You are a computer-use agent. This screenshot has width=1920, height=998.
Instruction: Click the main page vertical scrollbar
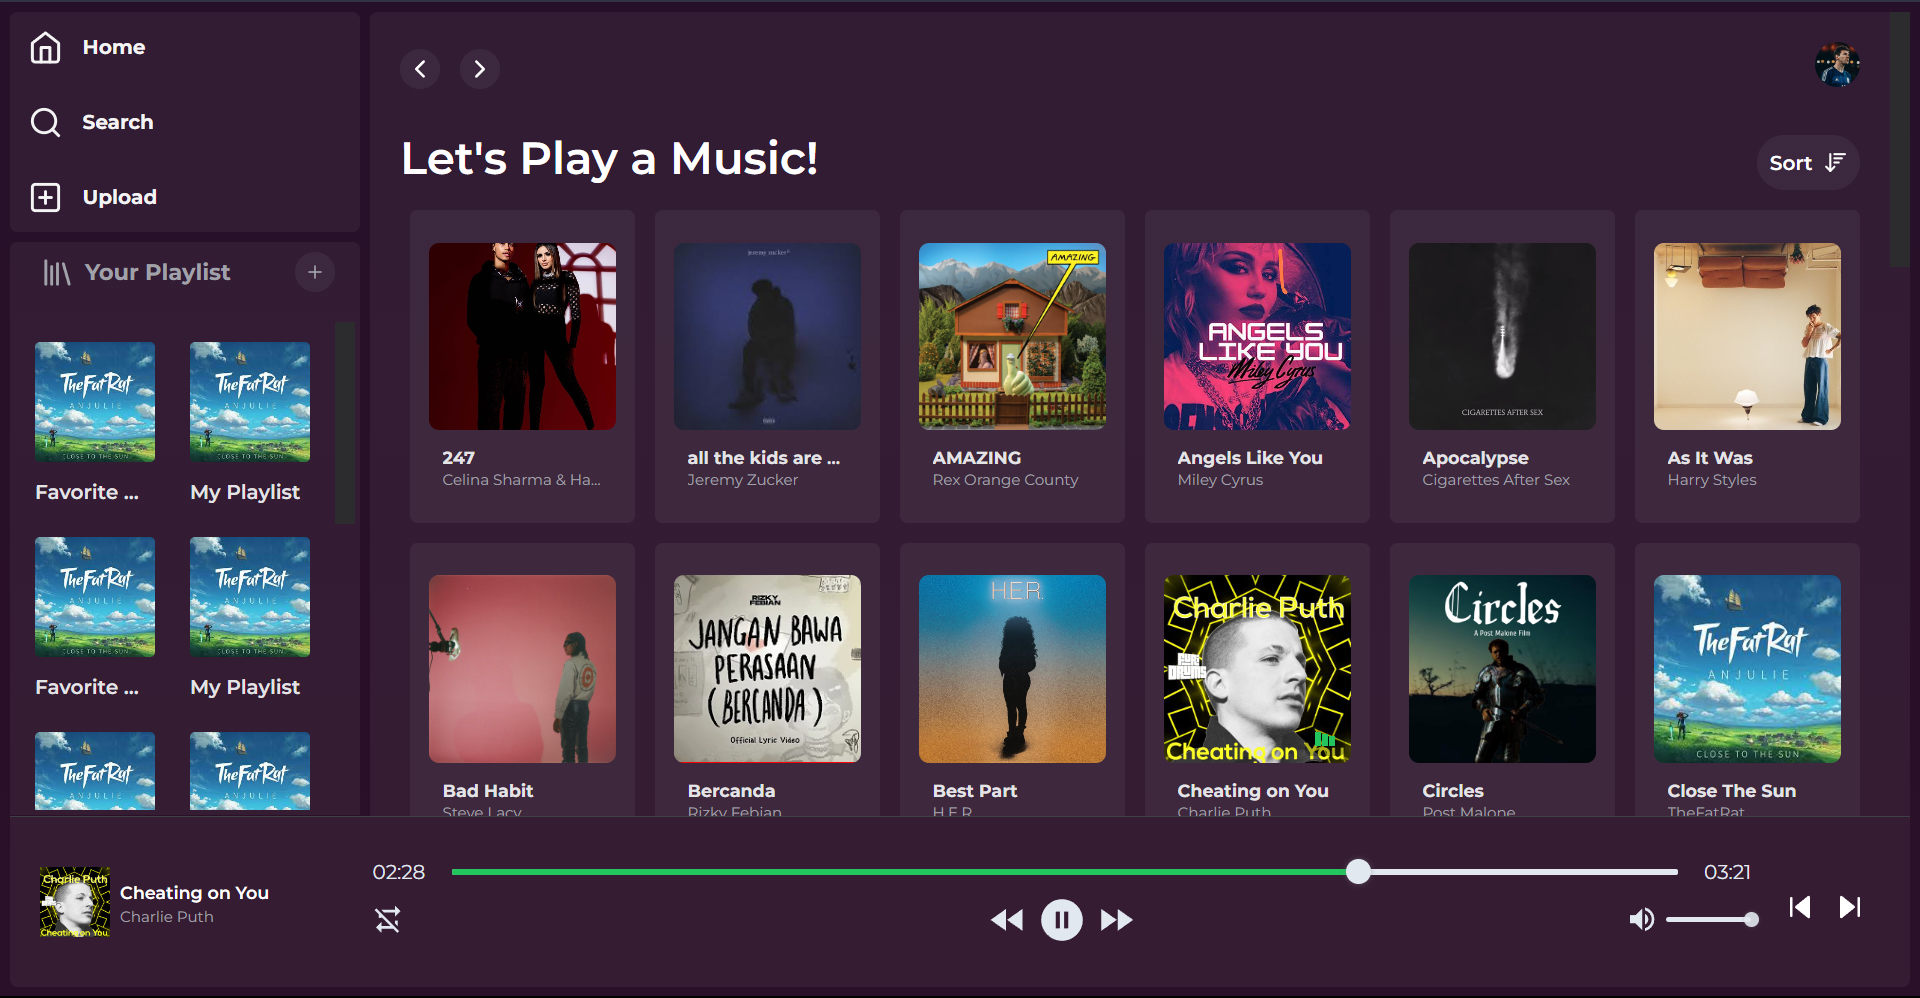pos(1899,140)
